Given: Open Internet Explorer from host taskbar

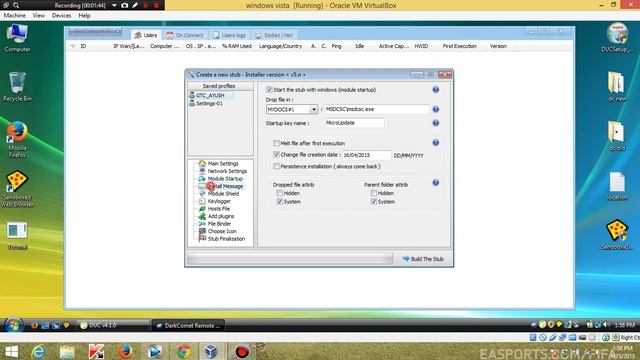Looking at the screenshot, I should (x=39, y=351).
